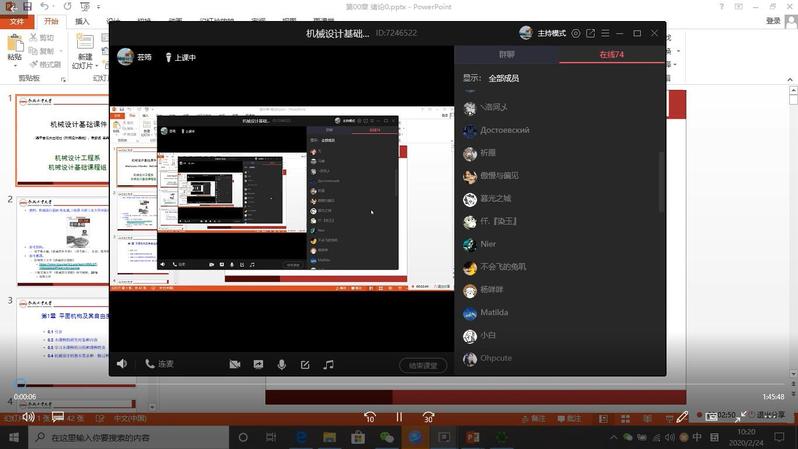Click the pop-out window icon in title bar
Screen dimensions: 798x449
click(x=590, y=33)
